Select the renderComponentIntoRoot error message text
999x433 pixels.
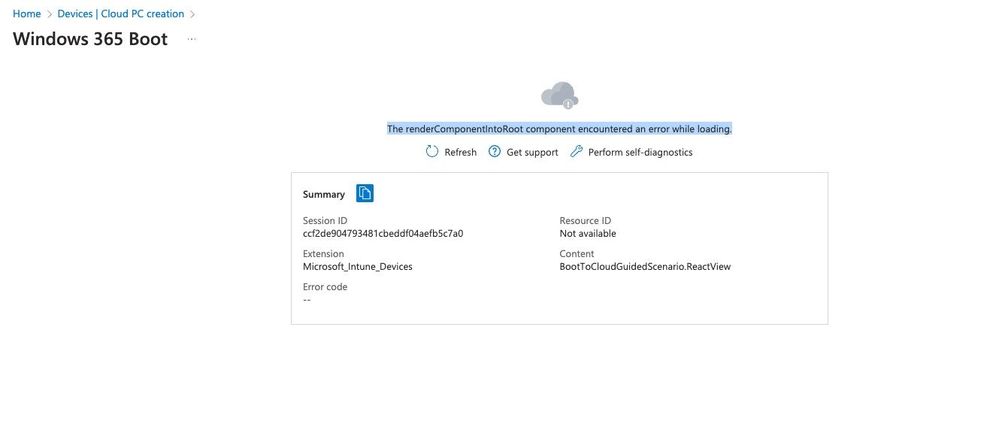(559, 129)
